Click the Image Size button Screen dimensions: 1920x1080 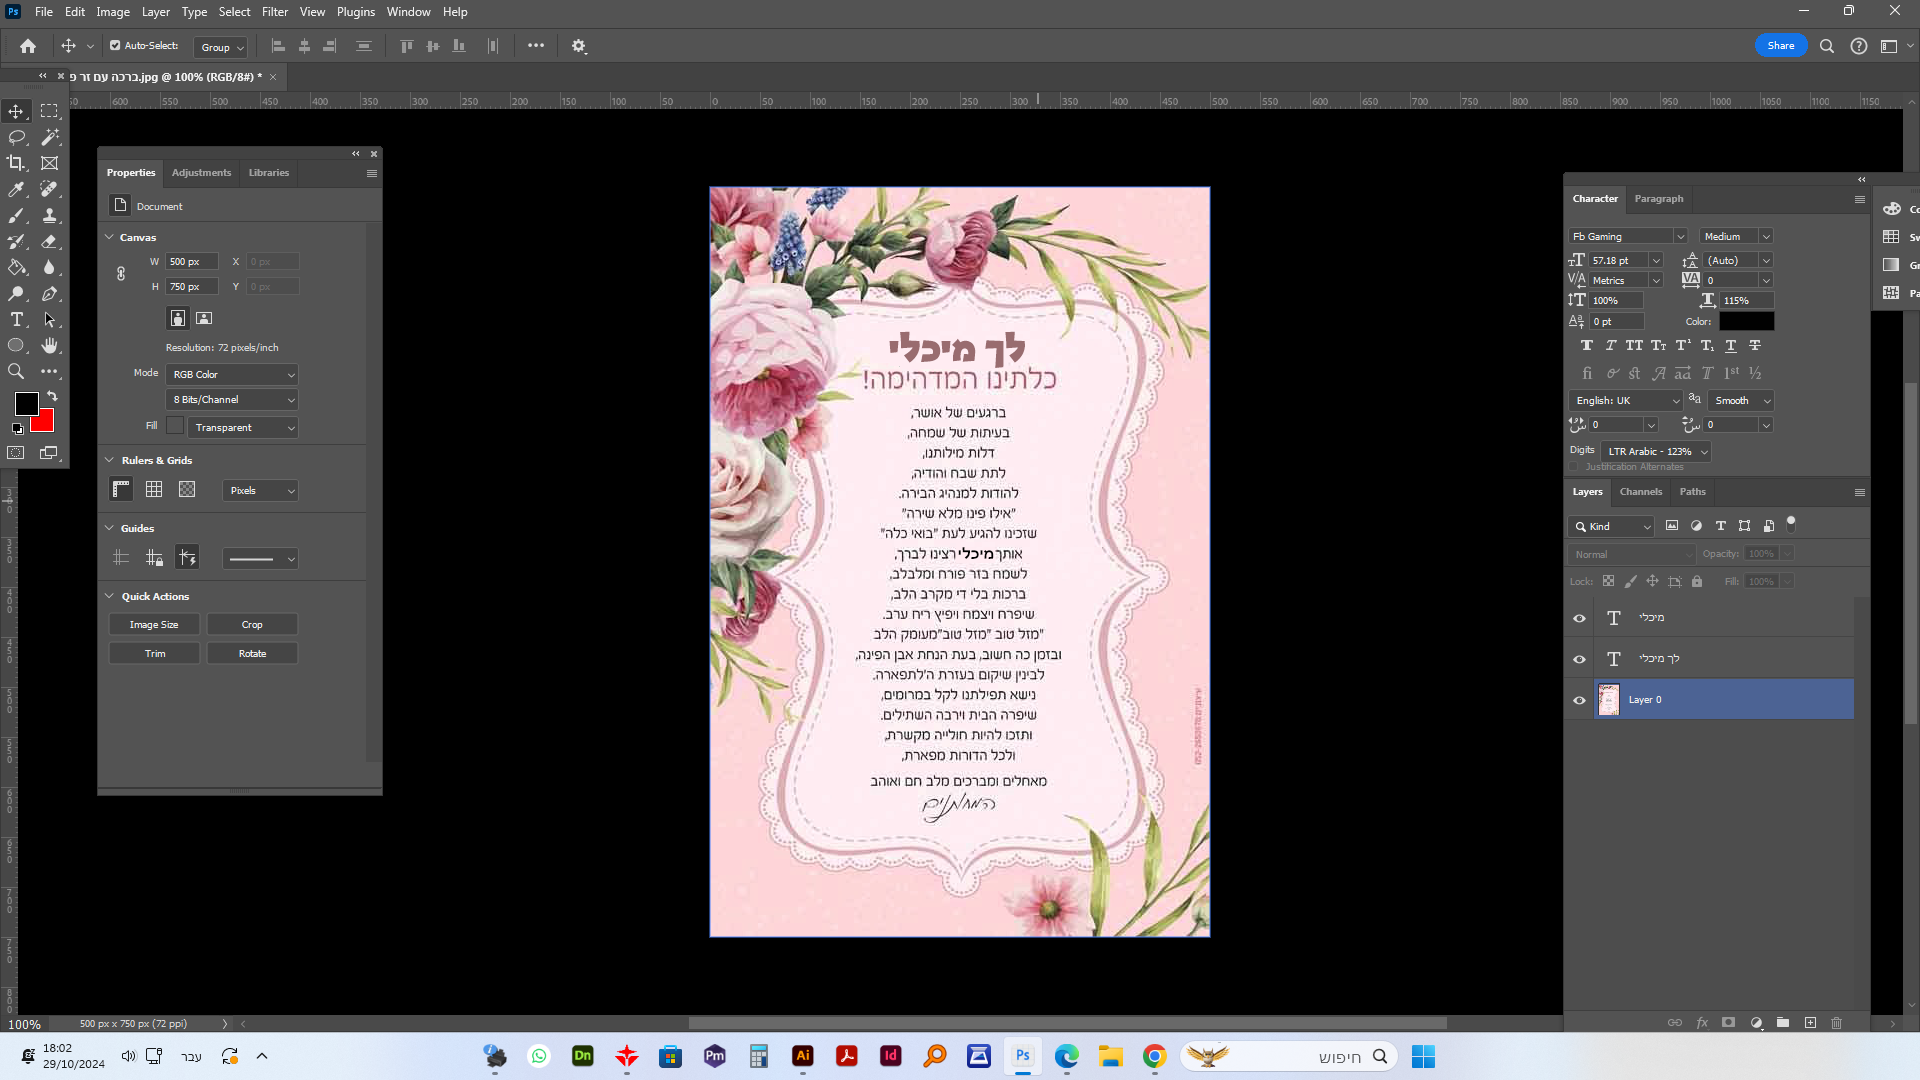(x=154, y=625)
